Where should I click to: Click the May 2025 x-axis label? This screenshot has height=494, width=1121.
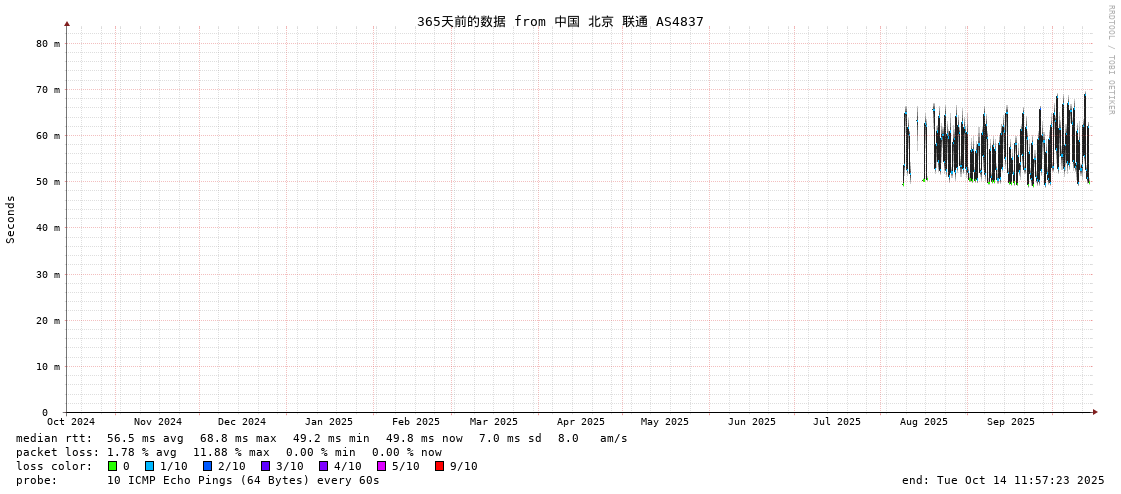(665, 422)
